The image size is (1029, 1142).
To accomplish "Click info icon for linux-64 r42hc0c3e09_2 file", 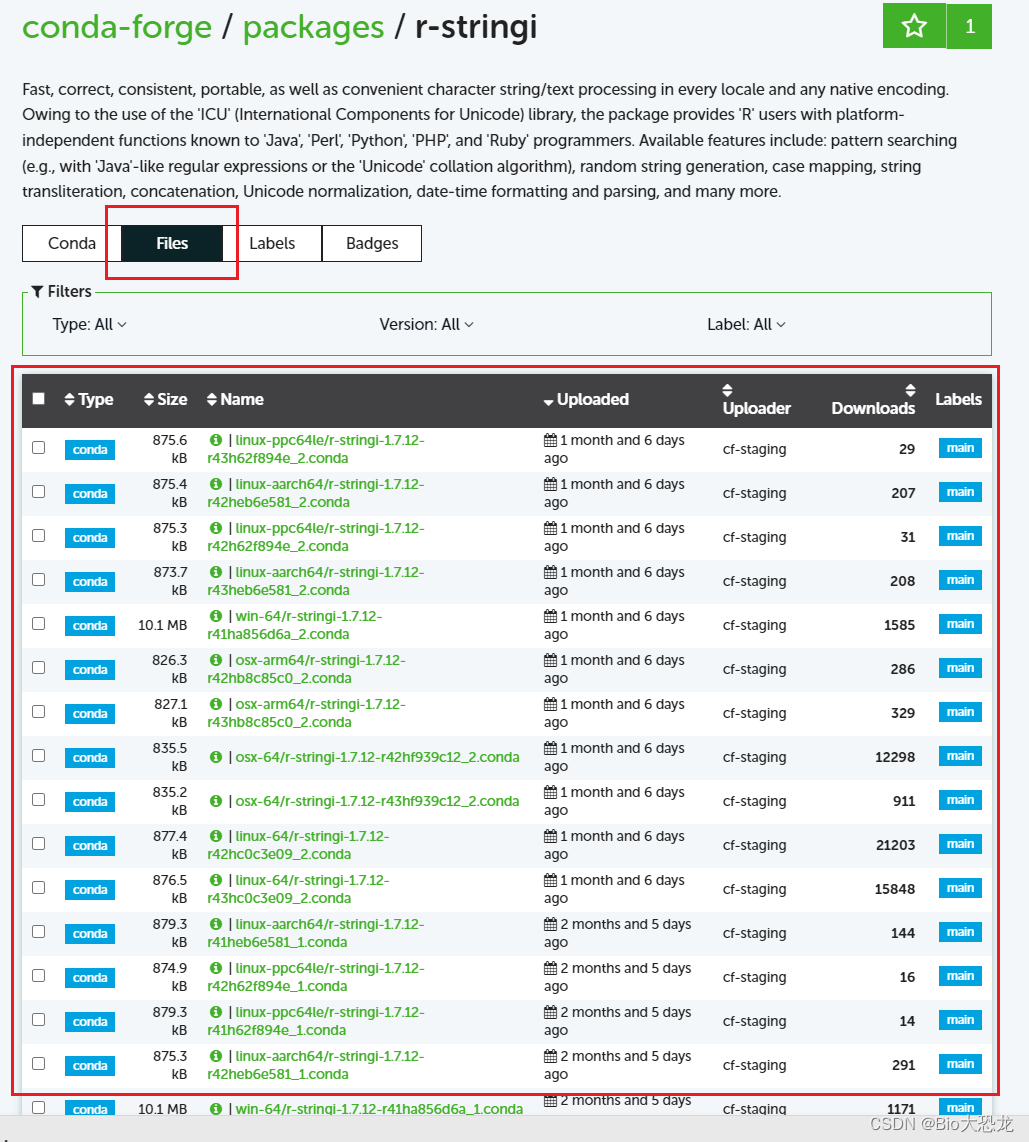I will (x=216, y=836).
